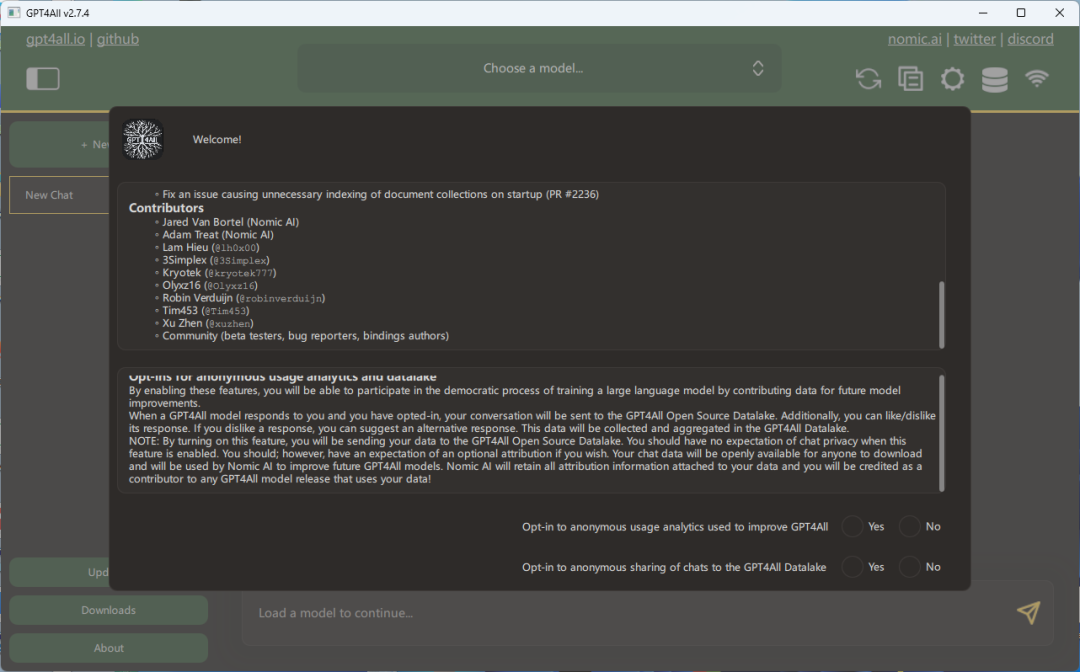Open the twitter link
Image resolution: width=1080 pixels, height=672 pixels.
pos(975,39)
